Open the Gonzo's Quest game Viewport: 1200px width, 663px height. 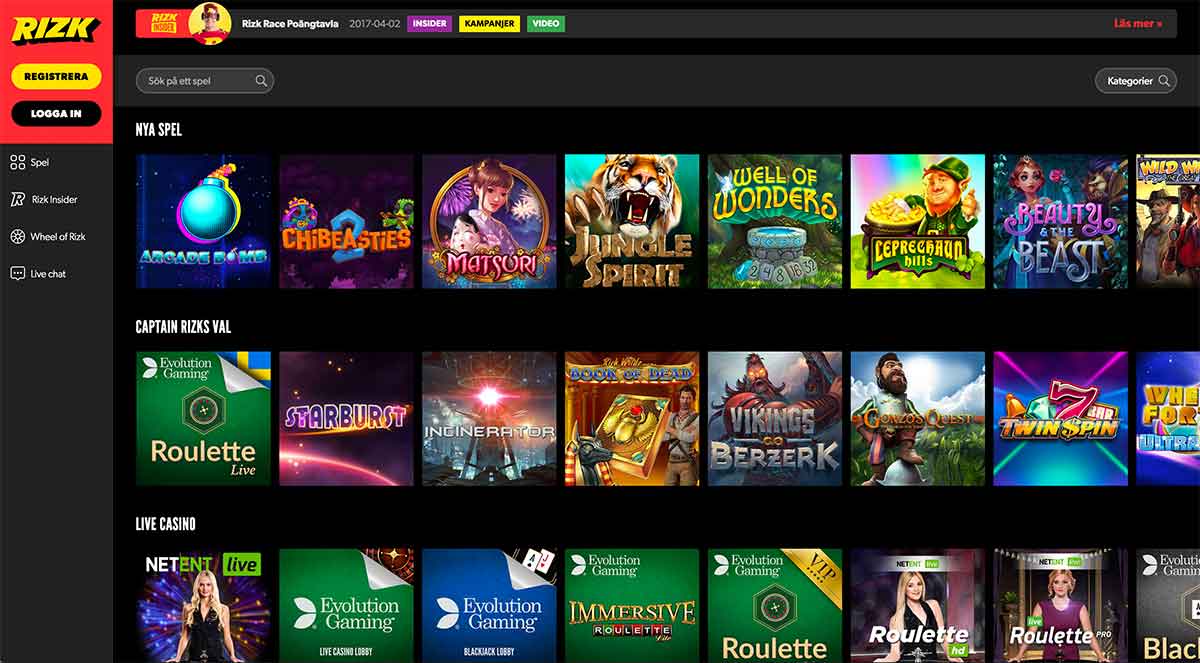coord(918,418)
